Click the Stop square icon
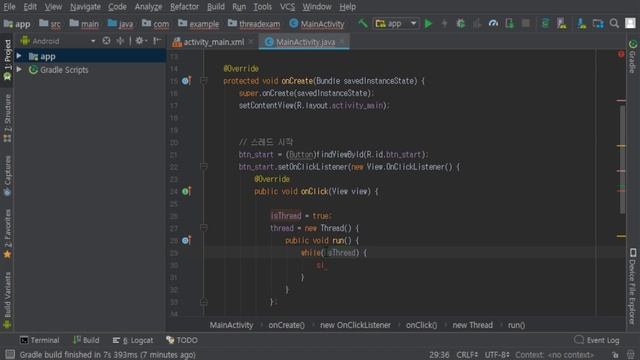Viewport: 640px width, 360px height. (x=526, y=24)
